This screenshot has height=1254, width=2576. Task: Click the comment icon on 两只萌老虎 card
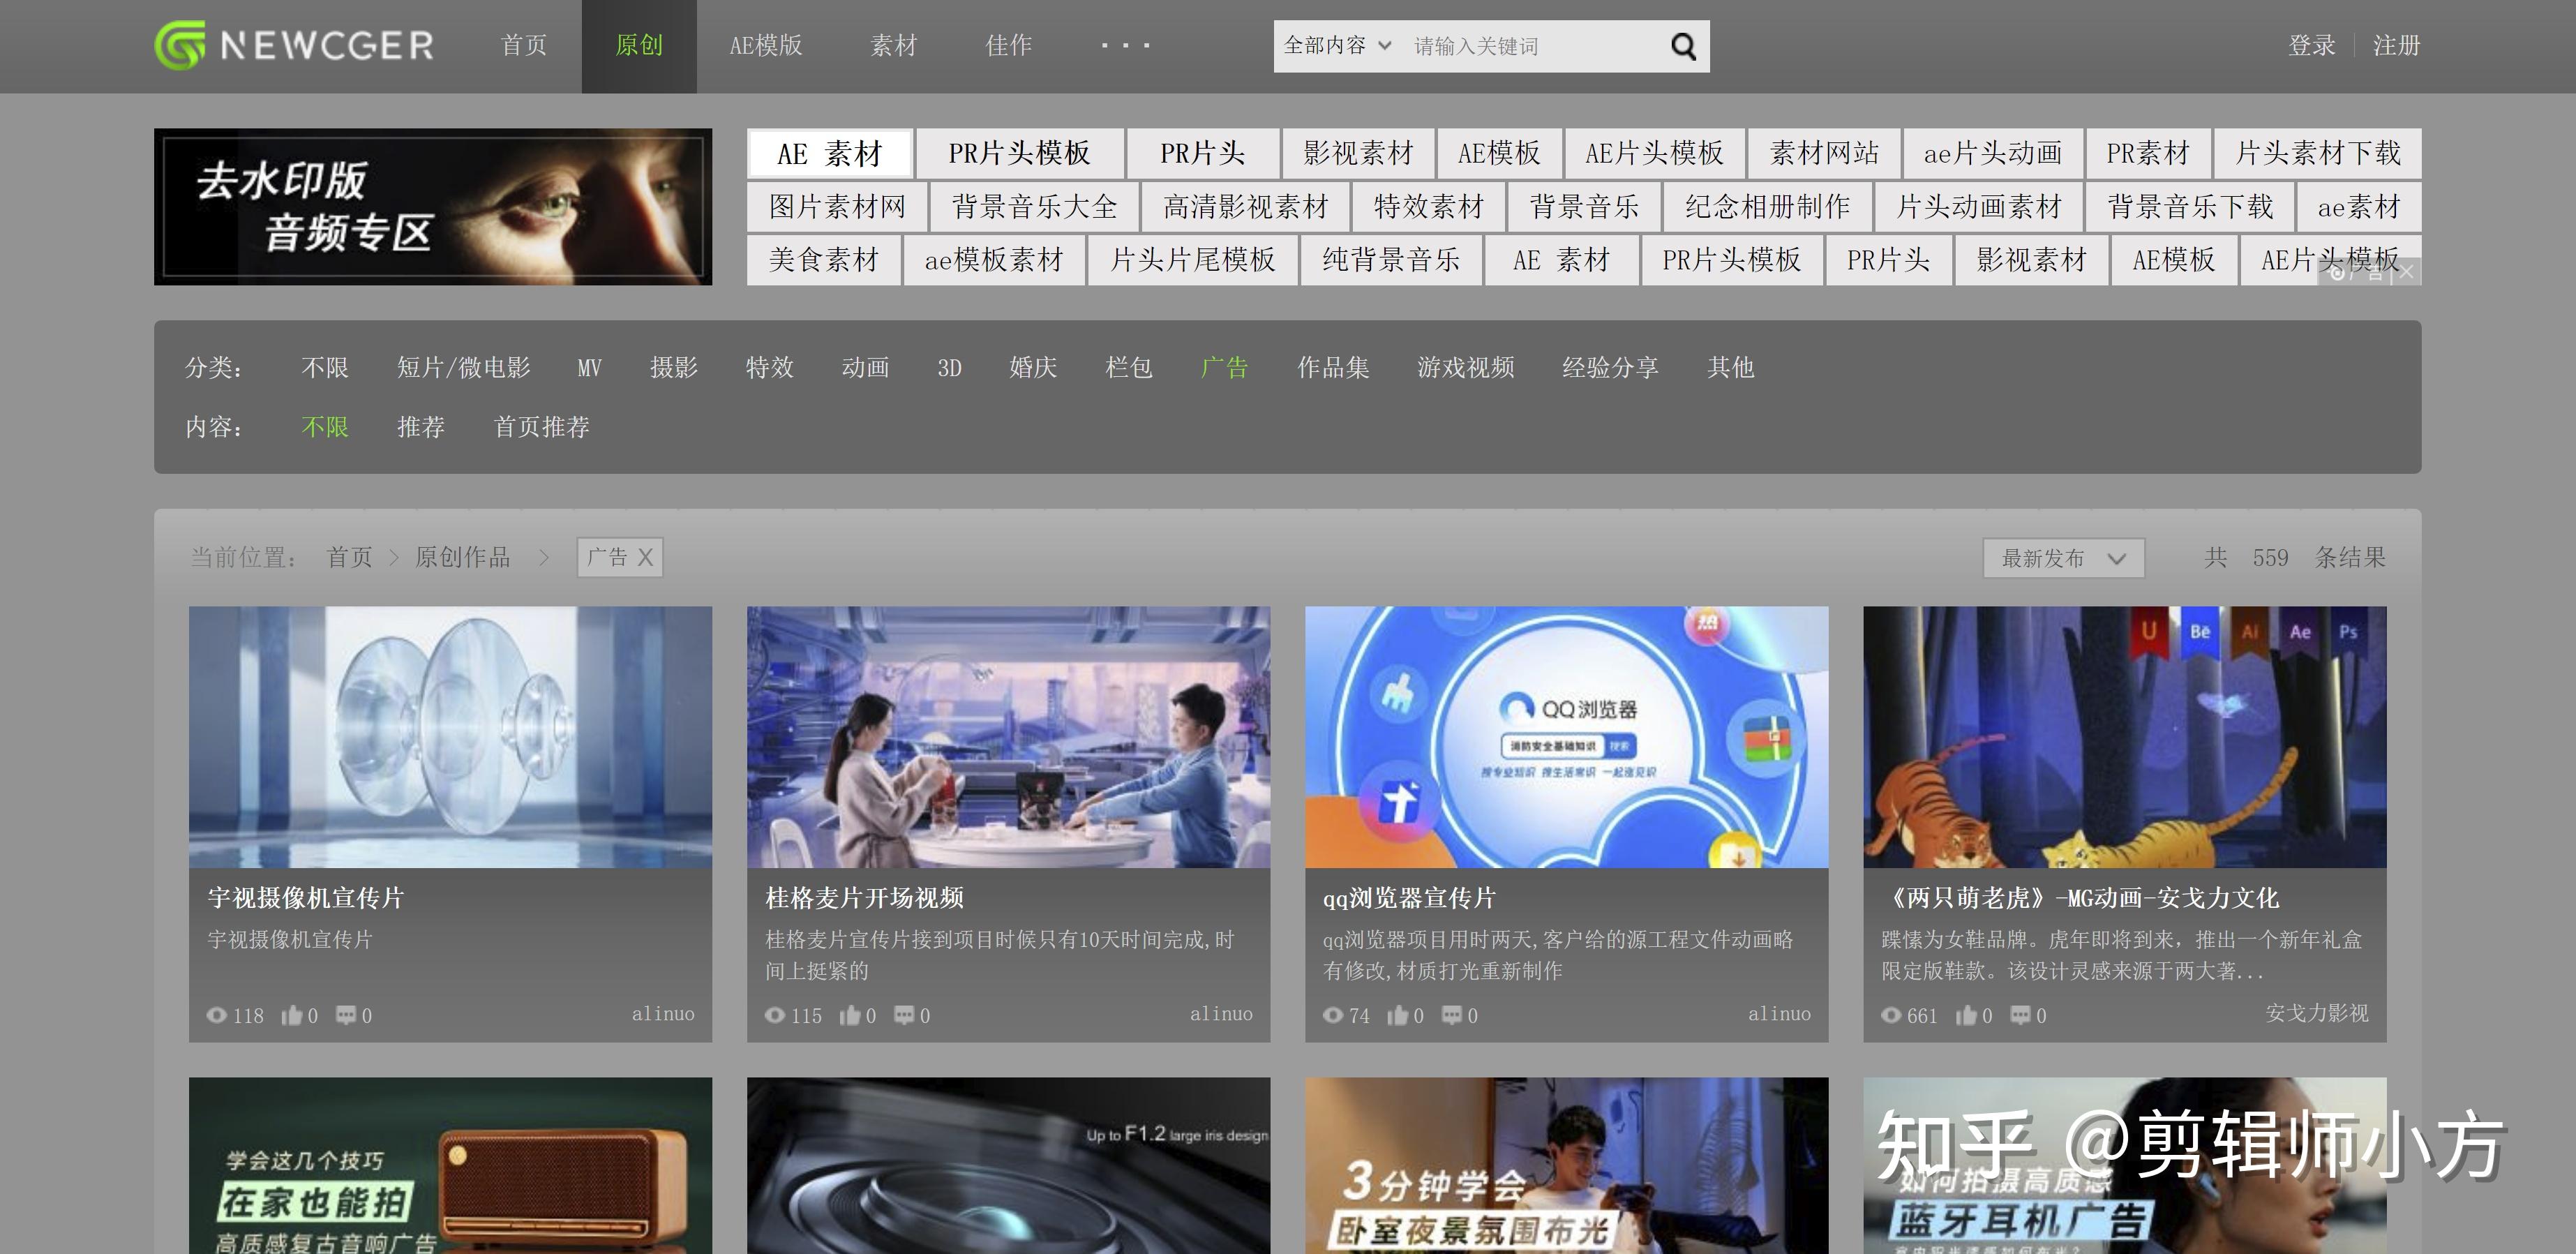tap(2020, 1015)
